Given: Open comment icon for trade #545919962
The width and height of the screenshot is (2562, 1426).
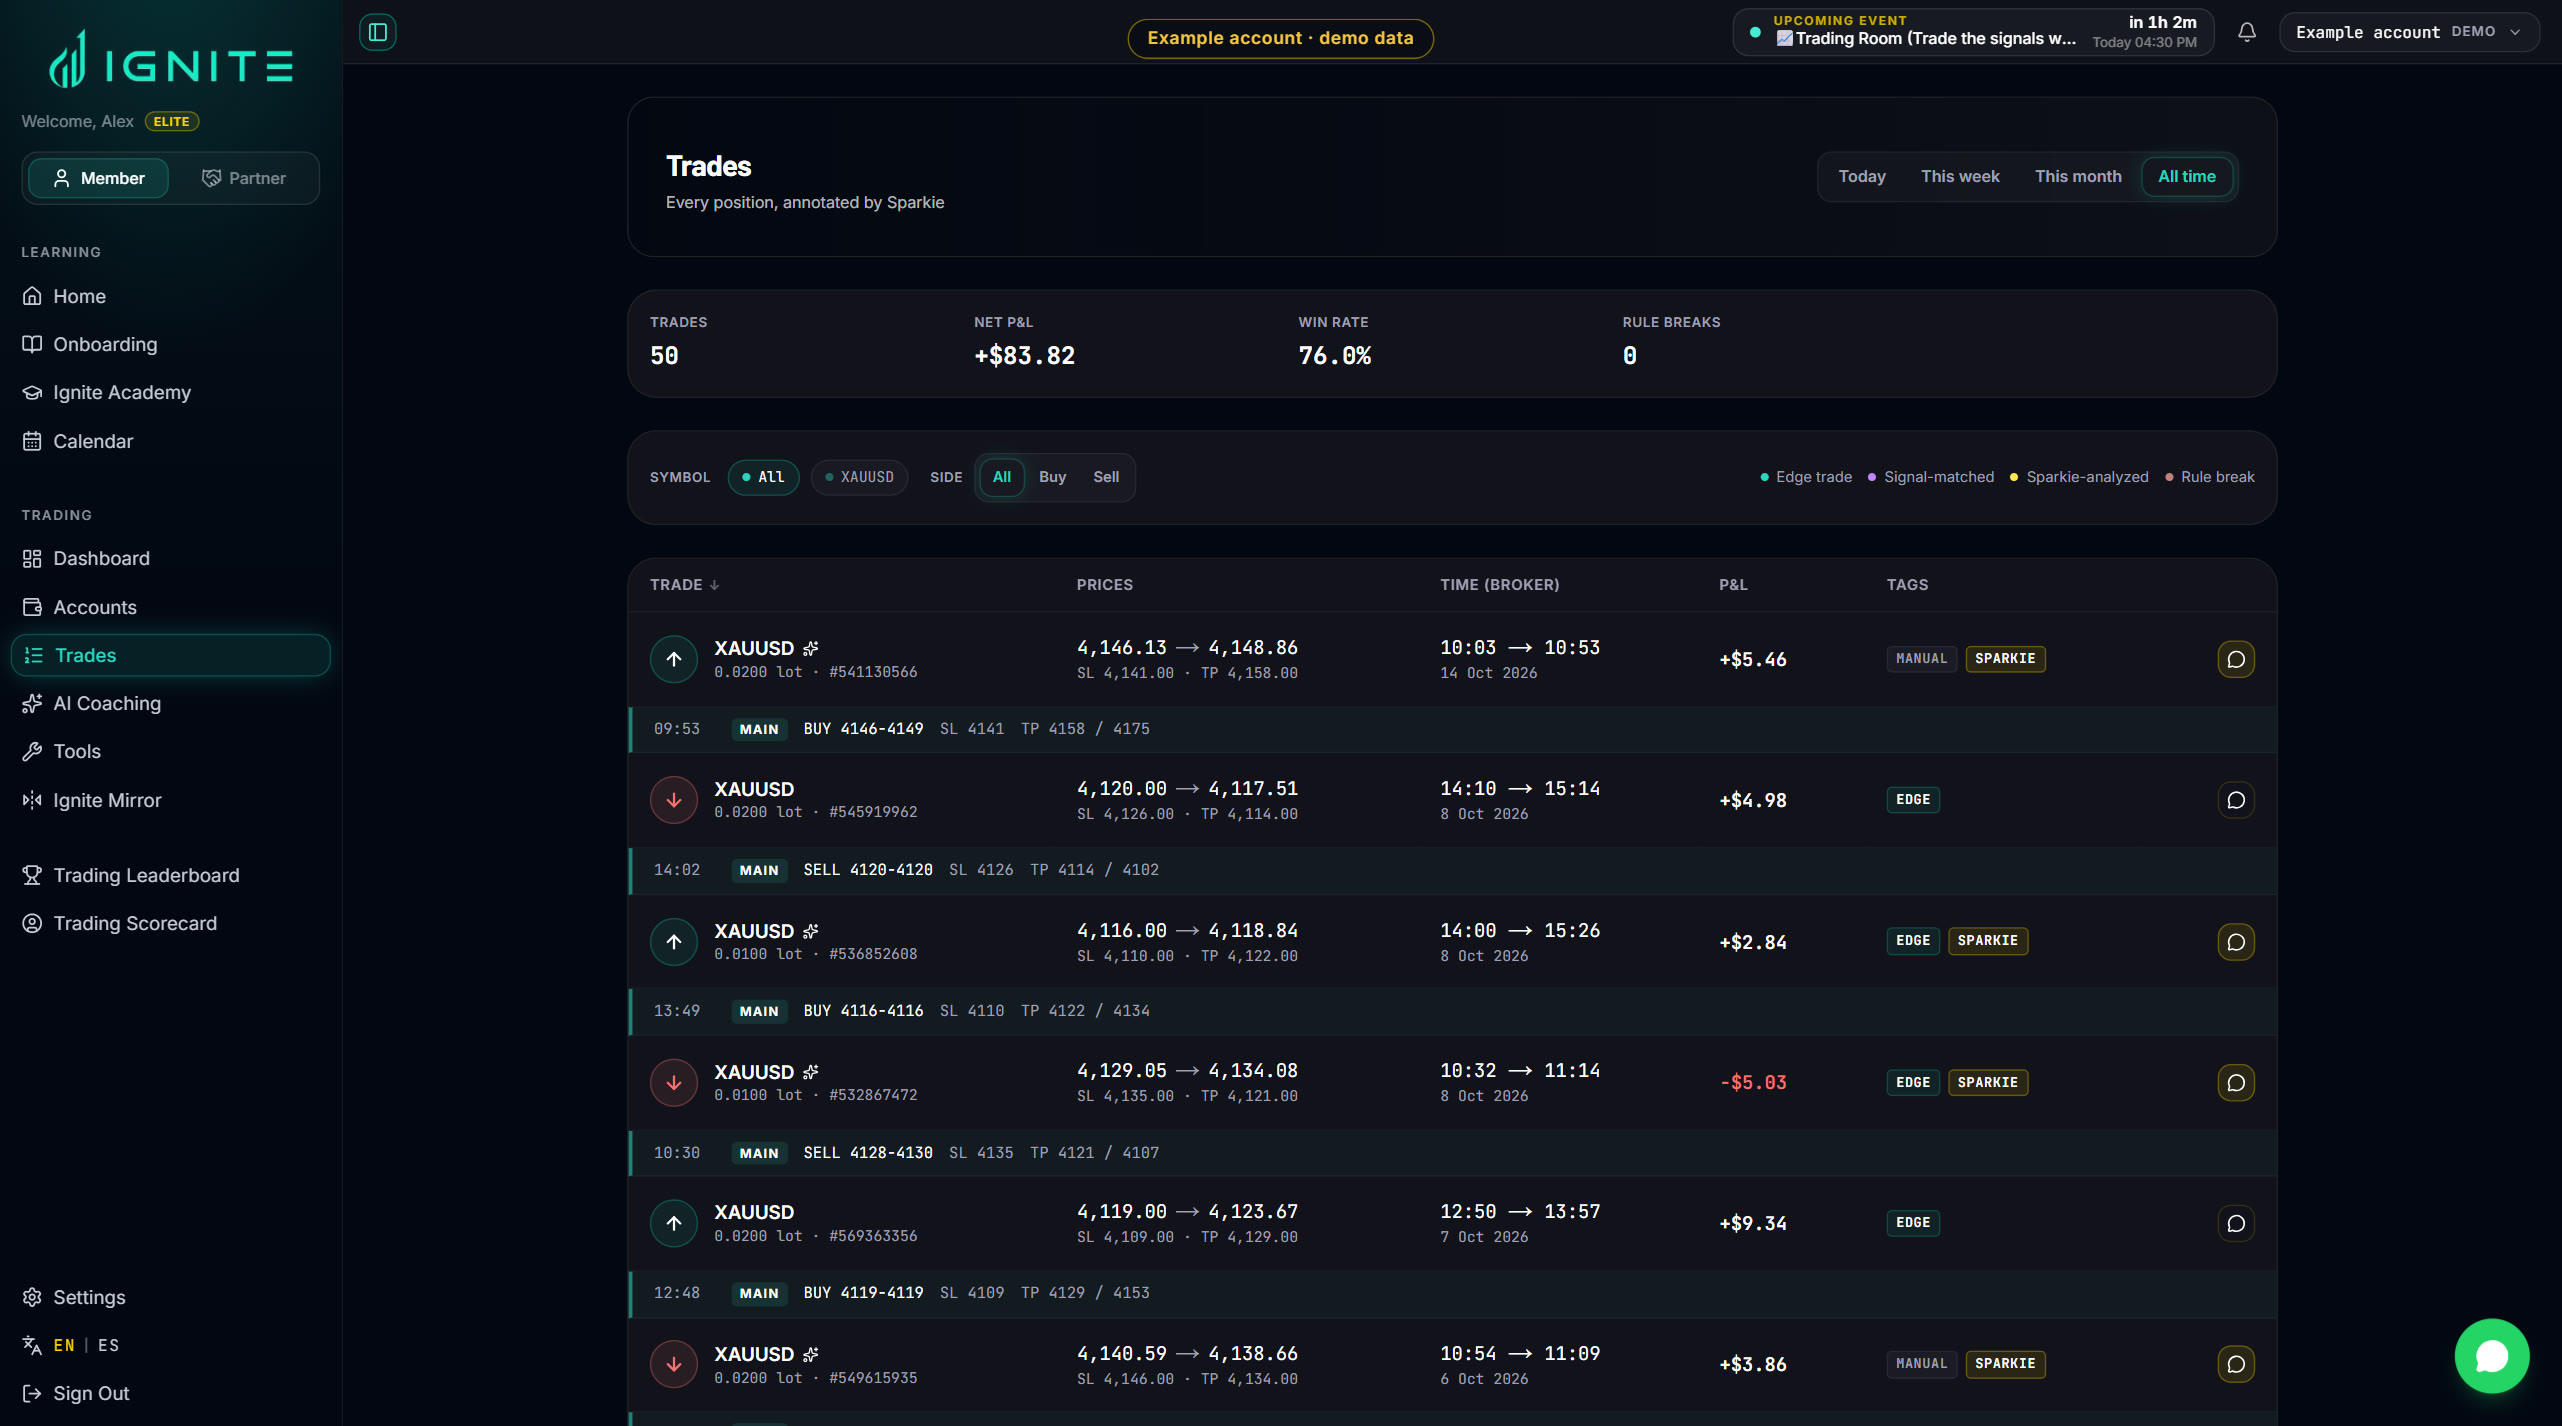Looking at the screenshot, I should point(2235,800).
